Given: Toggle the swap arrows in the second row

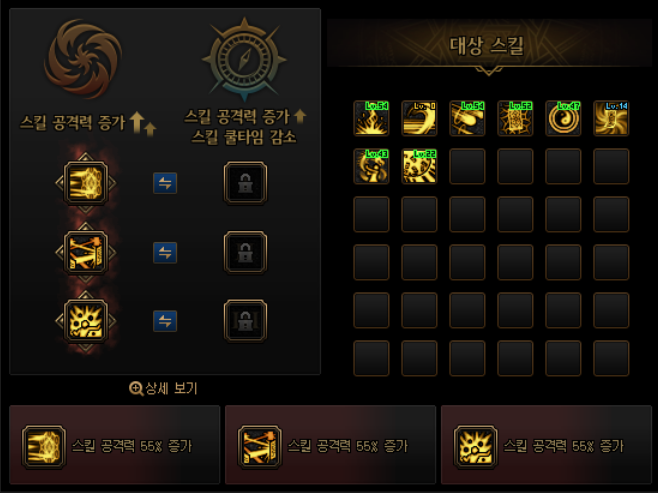Looking at the screenshot, I should tap(165, 253).
